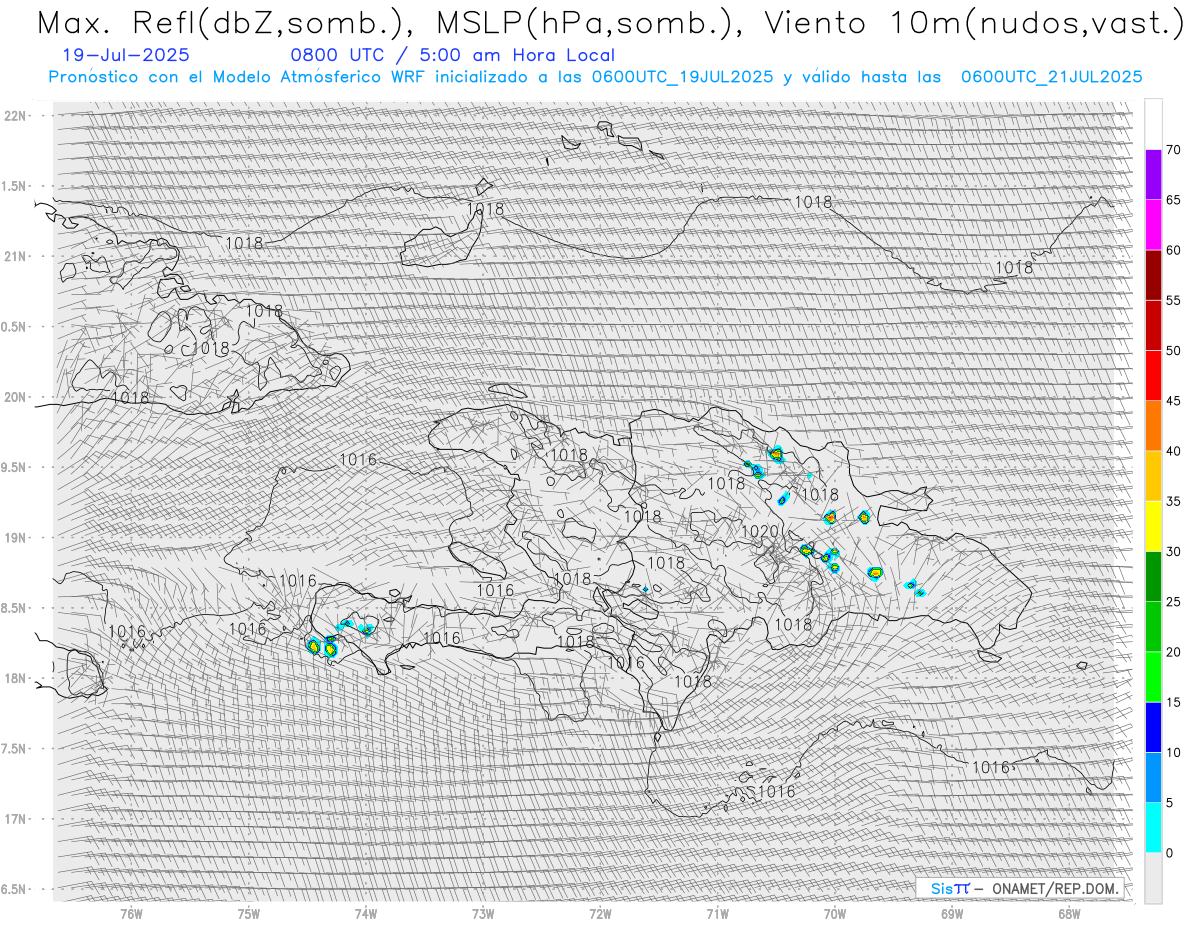Click the longitude axis label "73W"
The height and width of the screenshot is (927, 1200).
click(483, 913)
